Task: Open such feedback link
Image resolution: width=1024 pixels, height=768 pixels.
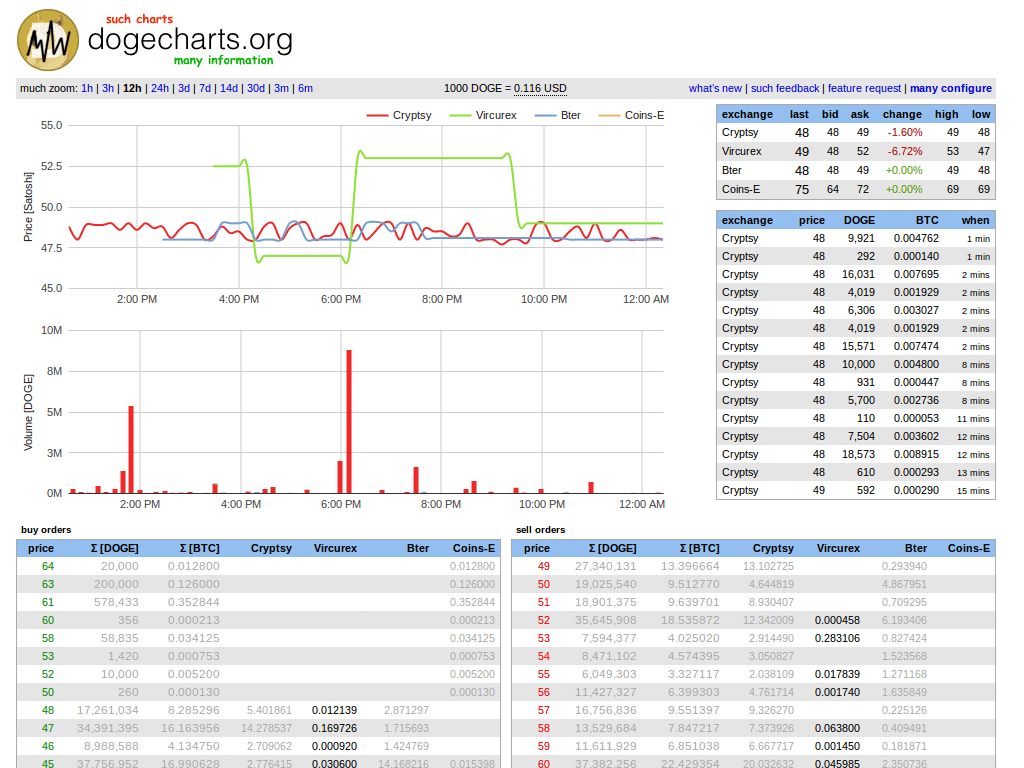Action: pyautogui.click(x=785, y=88)
